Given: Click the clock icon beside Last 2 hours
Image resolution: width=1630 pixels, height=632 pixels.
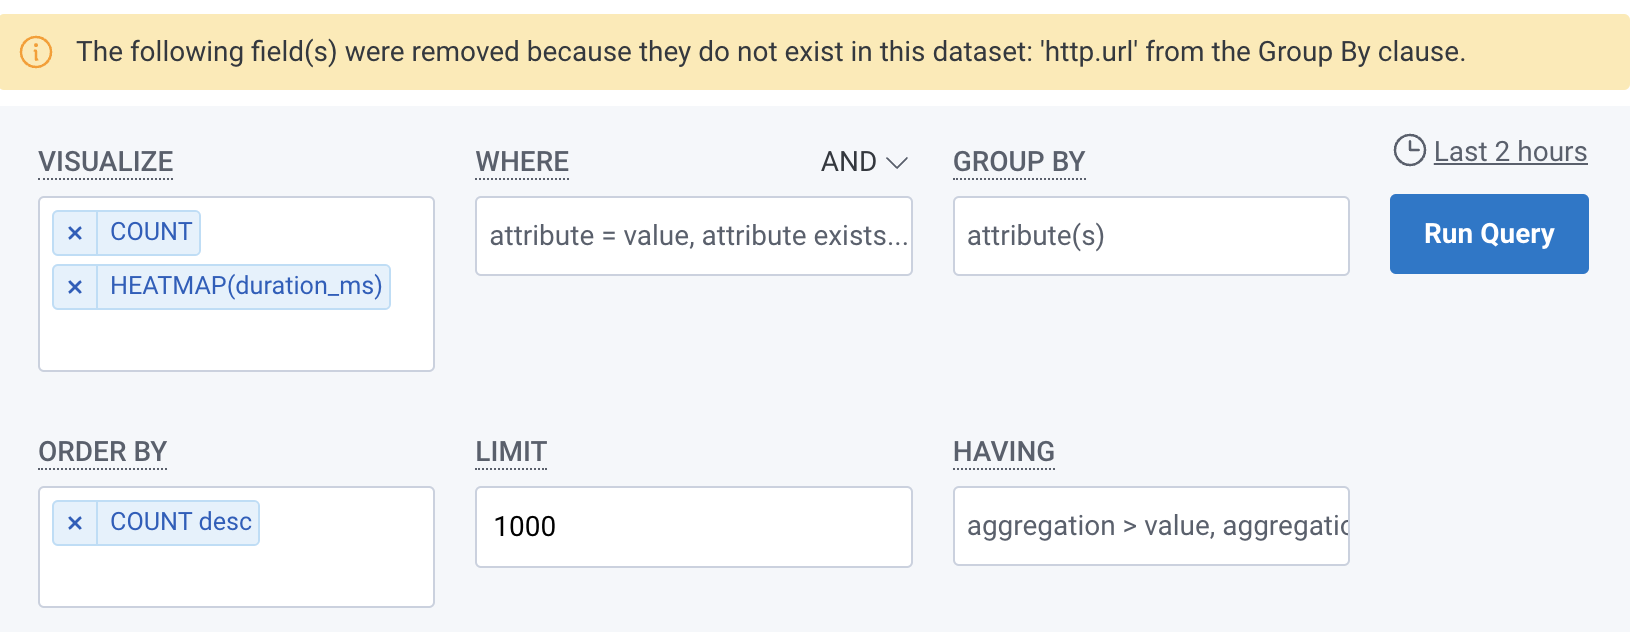Looking at the screenshot, I should [x=1408, y=151].
